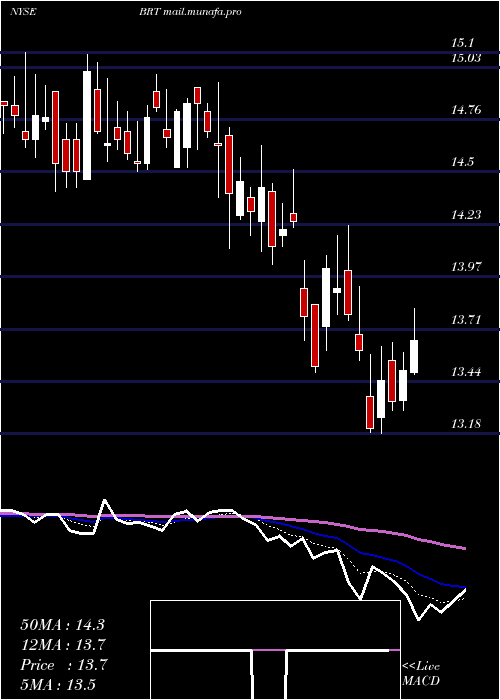
Task: Click the 13.97 price axis label
Action: pyautogui.click(x=466, y=267)
